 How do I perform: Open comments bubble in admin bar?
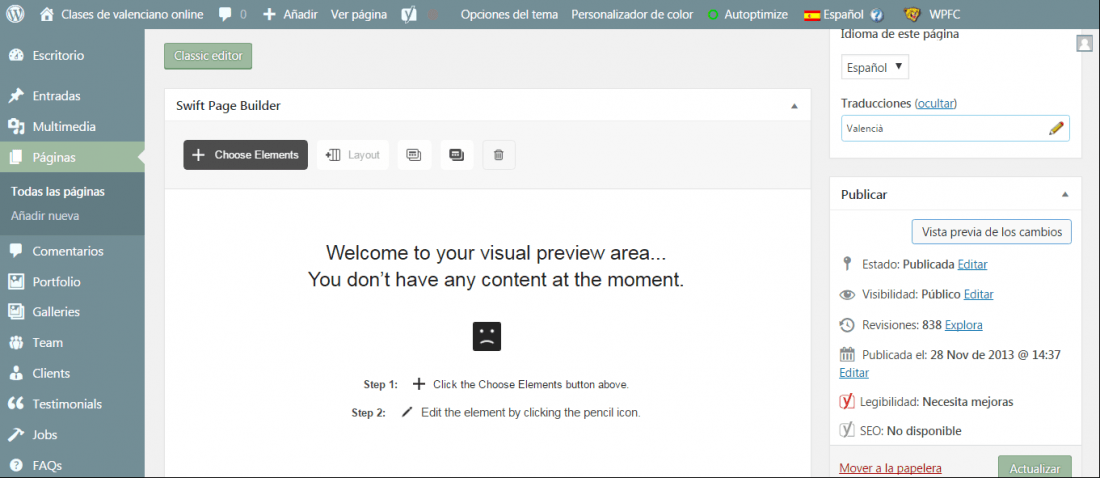click(x=225, y=14)
